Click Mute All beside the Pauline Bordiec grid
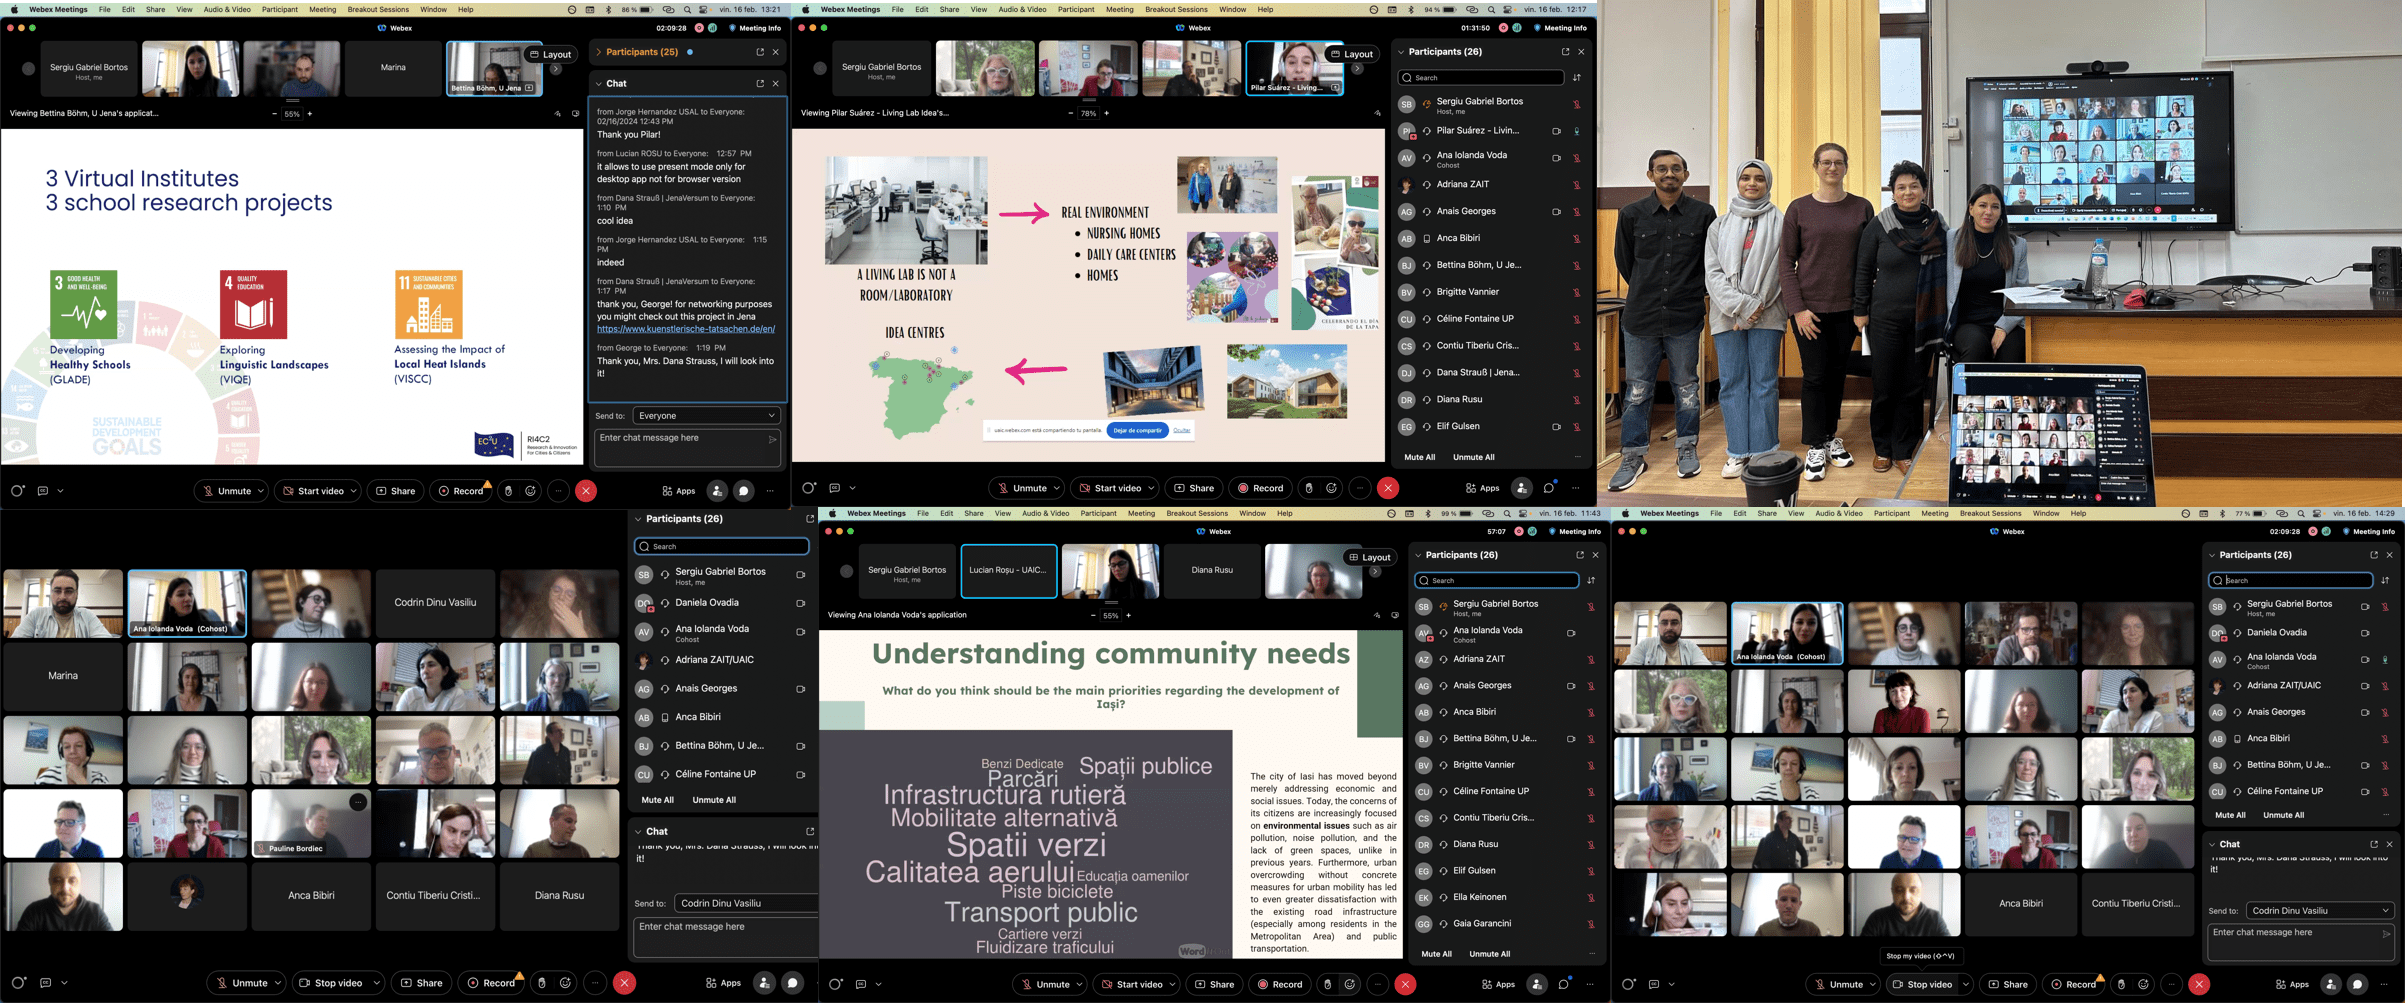The width and height of the screenshot is (2405, 1003). tap(657, 800)
